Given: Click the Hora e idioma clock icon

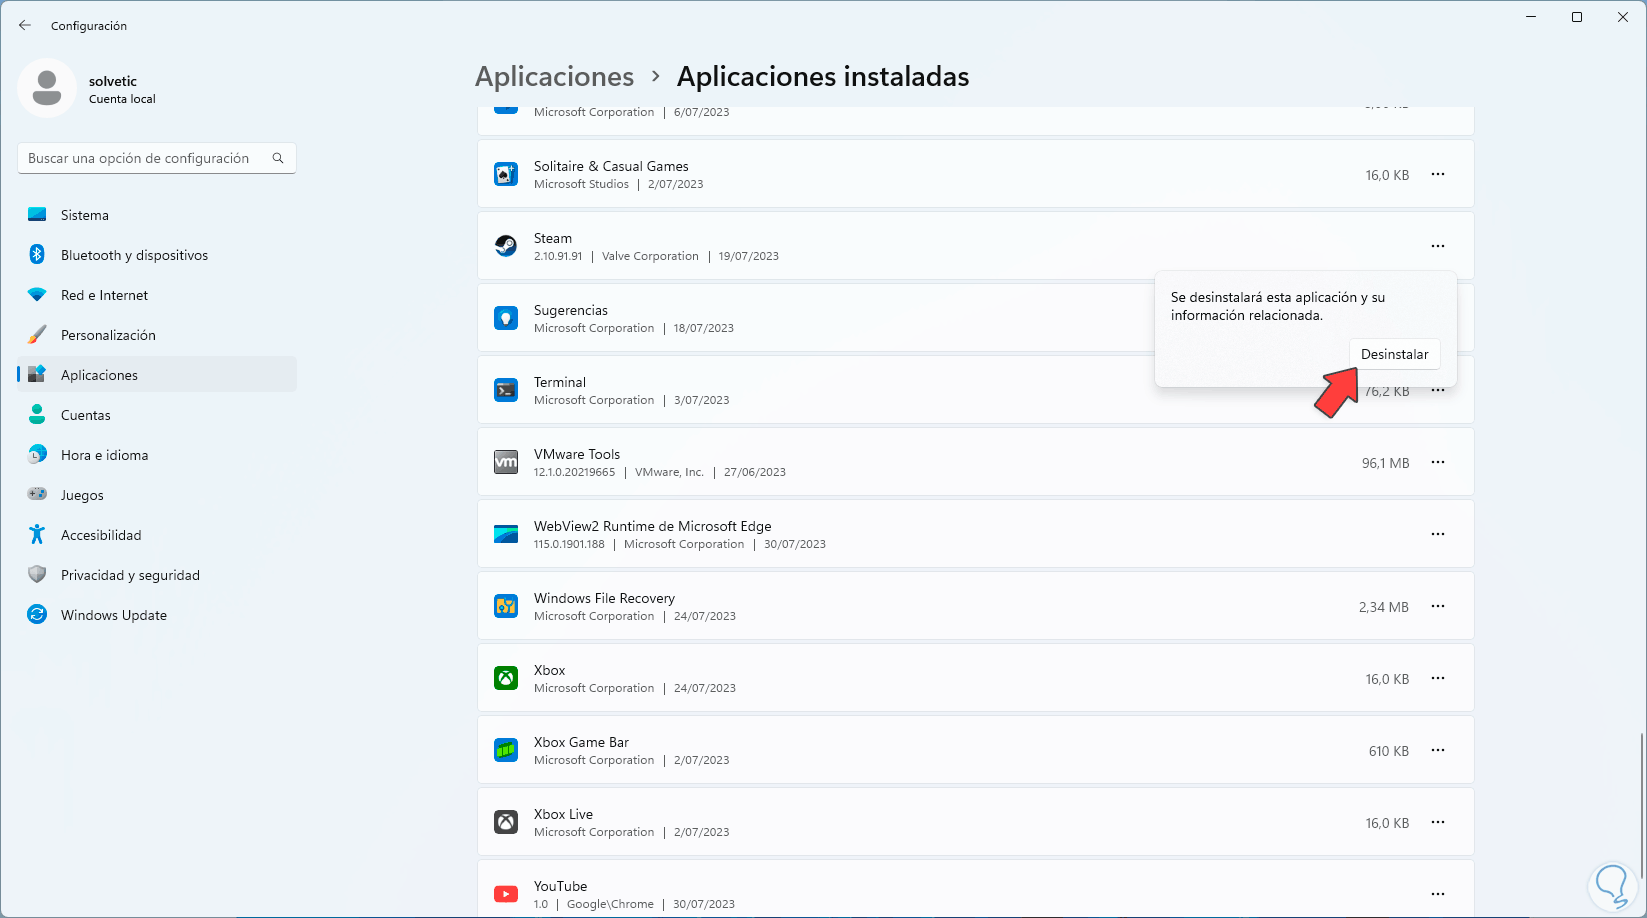Looking at the screenshot, I should point(37,455).
